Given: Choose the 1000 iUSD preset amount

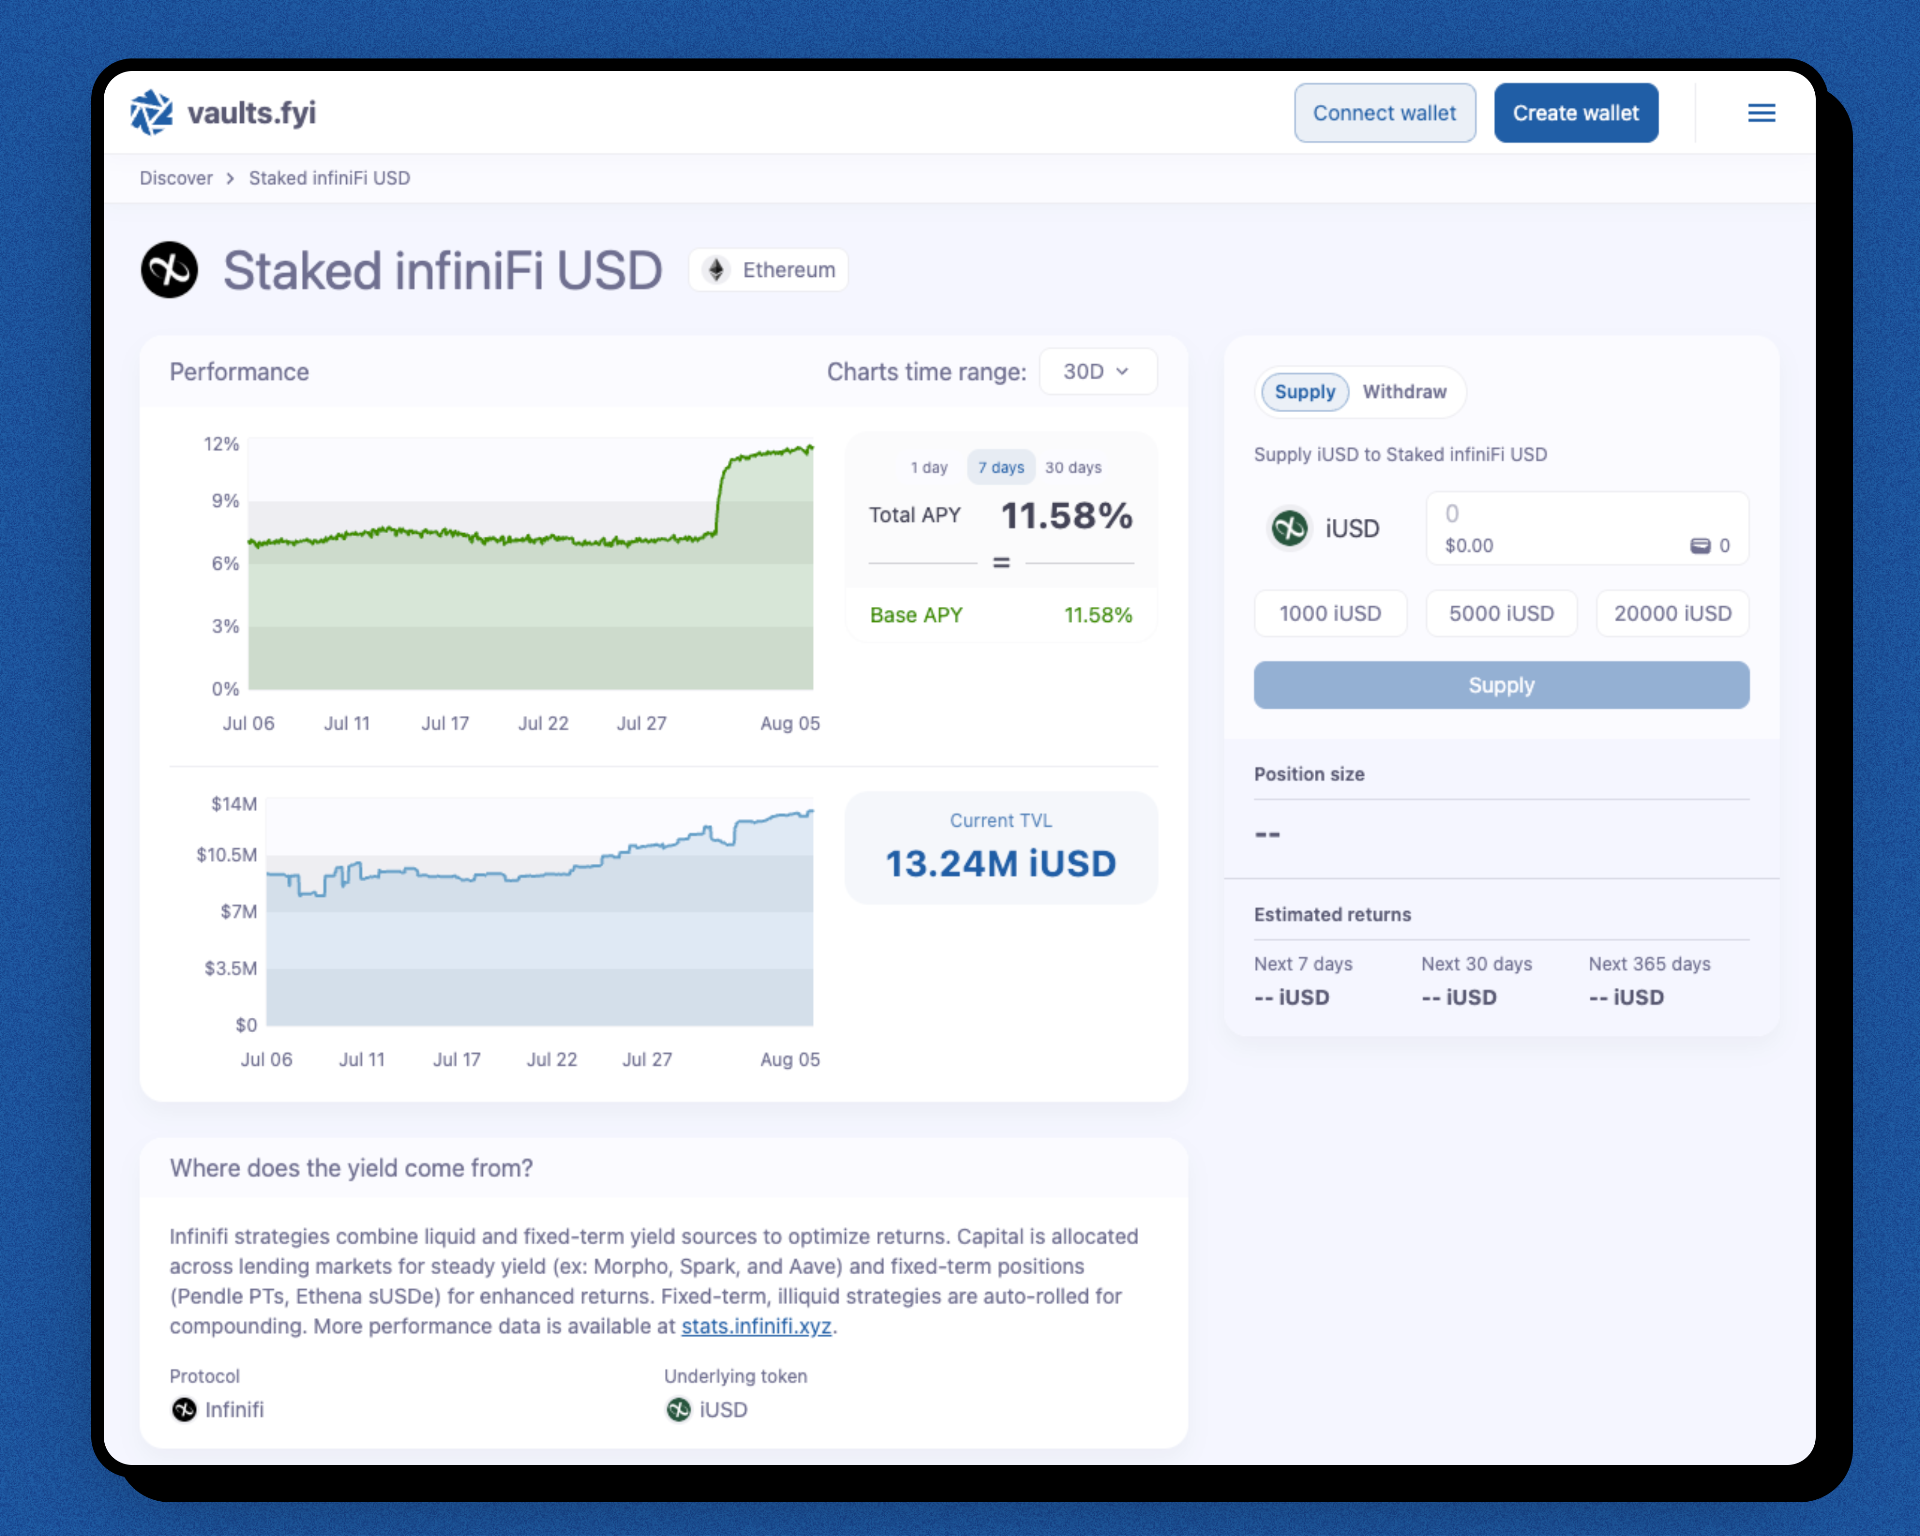Looking at the screenshot, I should point(1330,613).
